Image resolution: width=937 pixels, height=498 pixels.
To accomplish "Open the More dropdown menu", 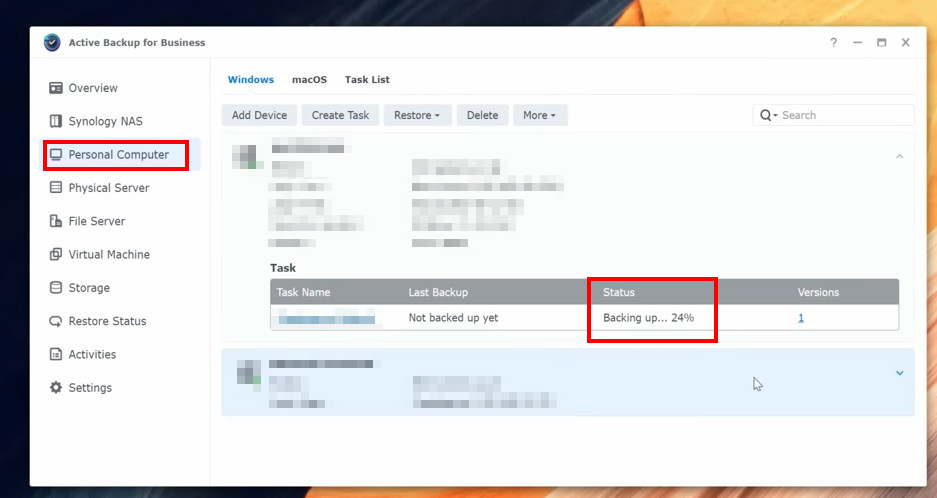I will click(540, 115).
